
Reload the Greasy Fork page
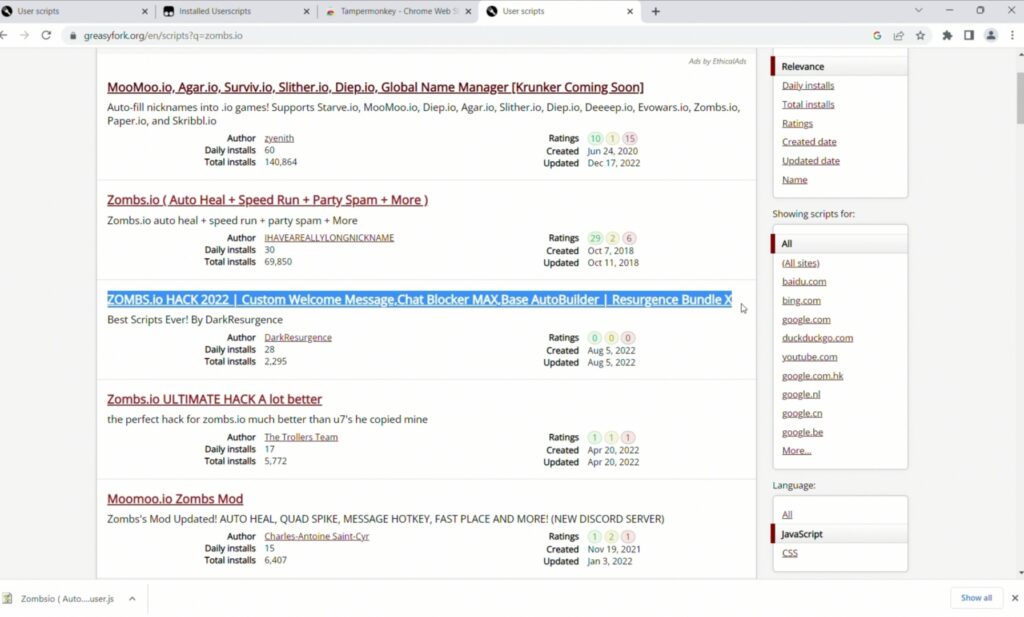click(46, 35)
